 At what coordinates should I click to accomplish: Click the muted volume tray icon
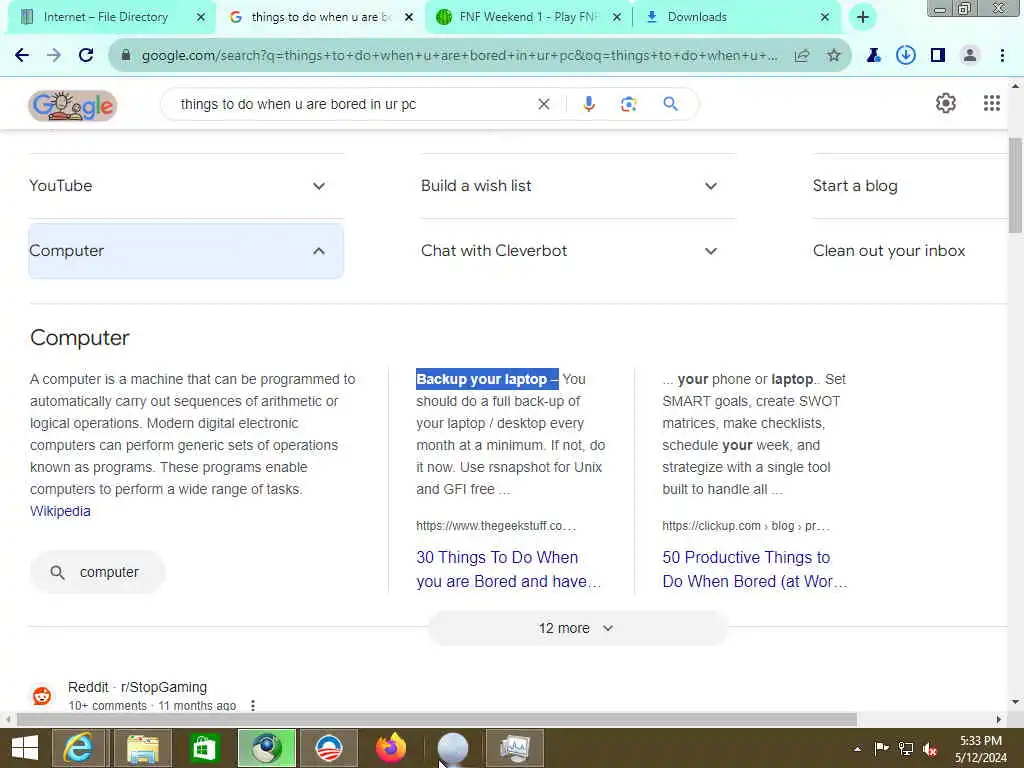[930, 748]
